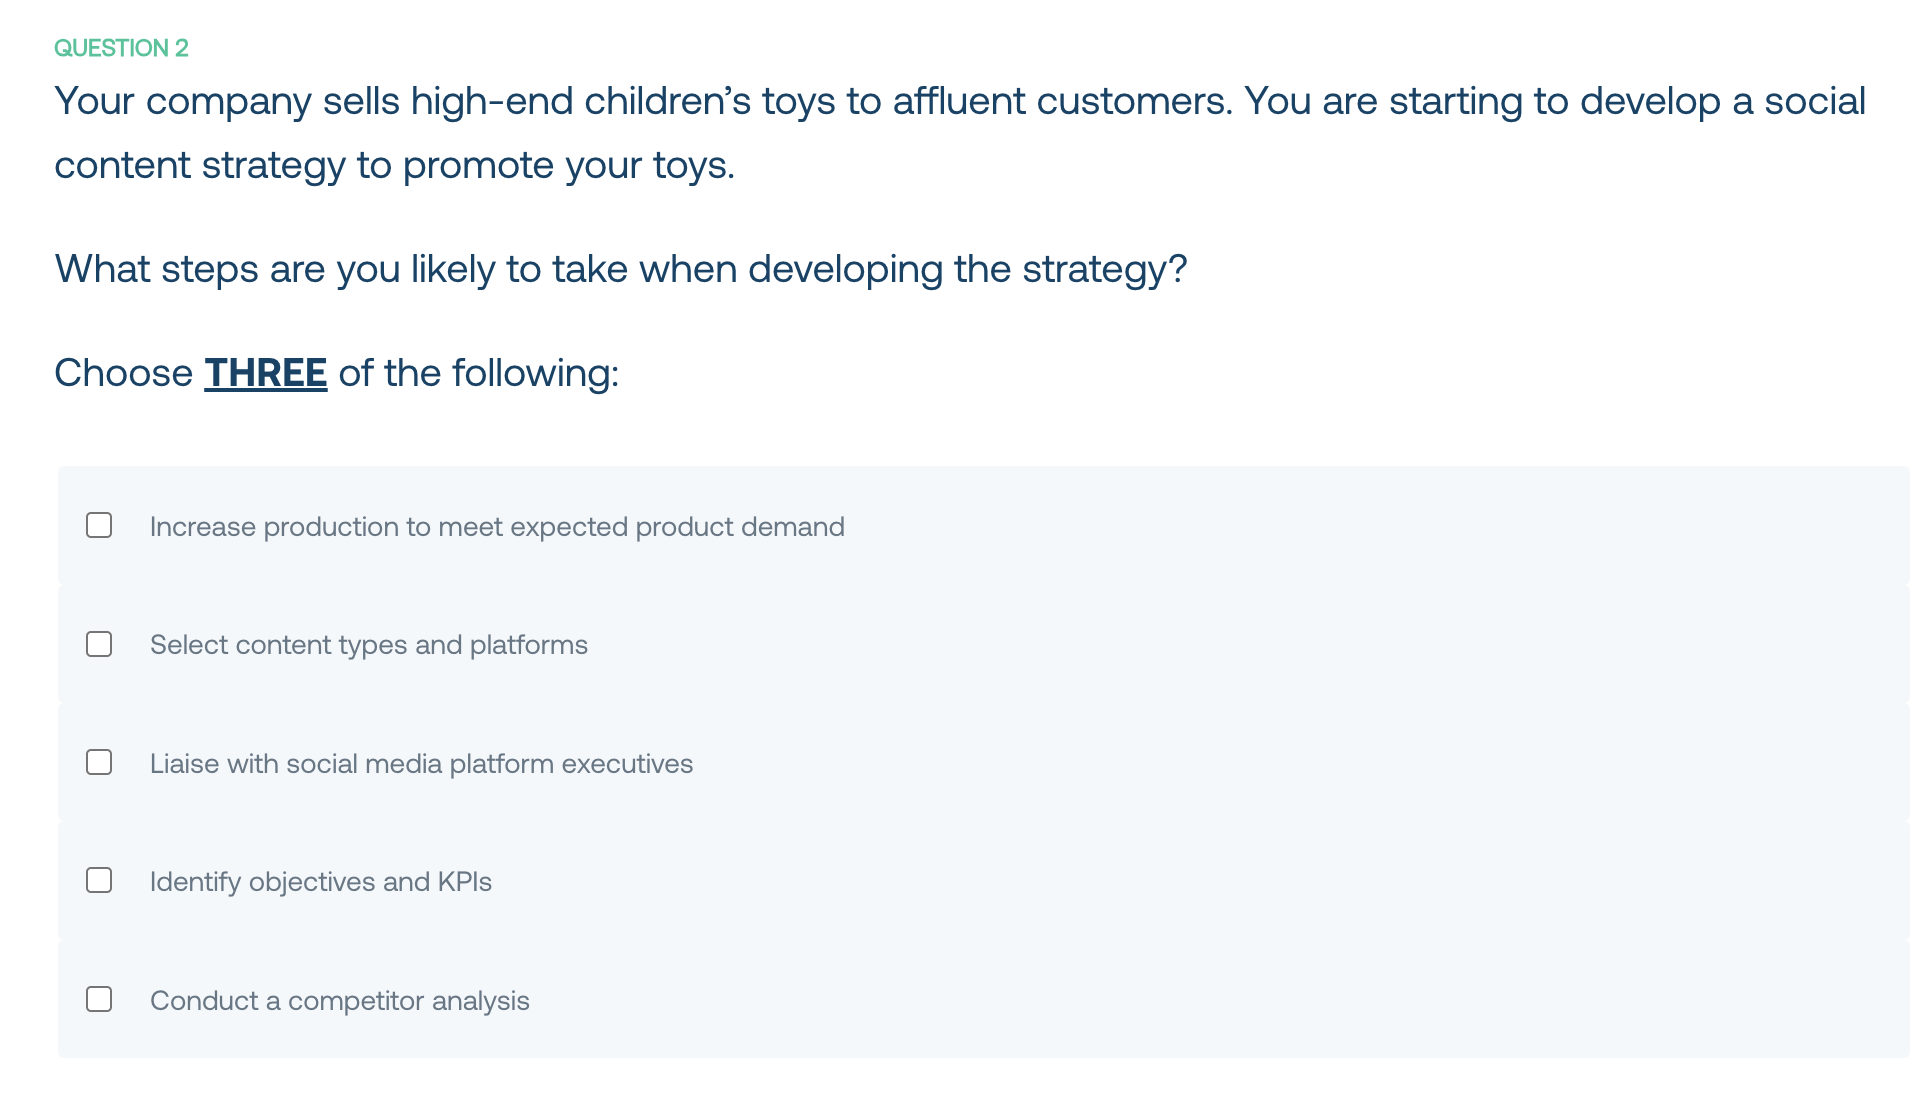Click the 'Liaise with social media platform executives' text
Viewport: 1930px width, 1102px height.
tap(421, 764)
